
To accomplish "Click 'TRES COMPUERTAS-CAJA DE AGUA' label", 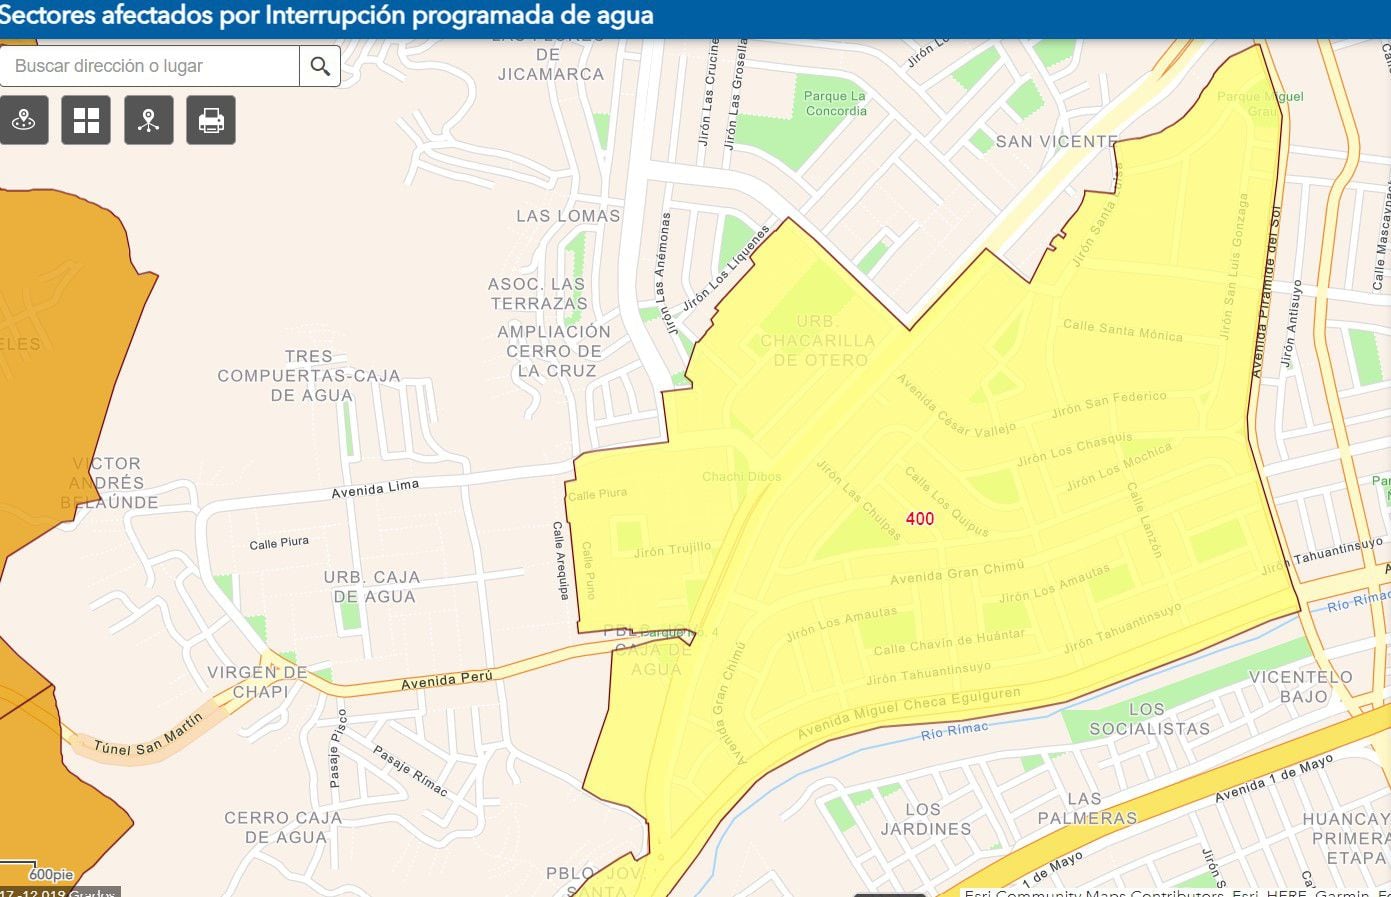I will 309,376.
